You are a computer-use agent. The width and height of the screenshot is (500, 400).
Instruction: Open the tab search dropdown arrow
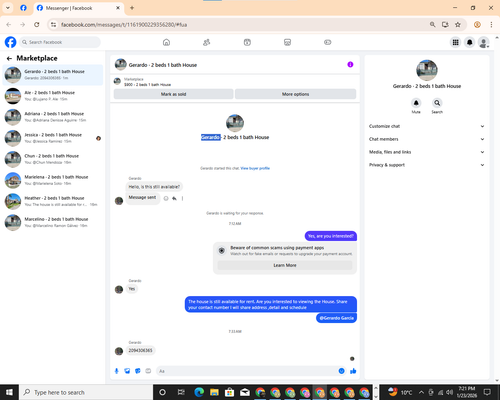tap(8, 8)
